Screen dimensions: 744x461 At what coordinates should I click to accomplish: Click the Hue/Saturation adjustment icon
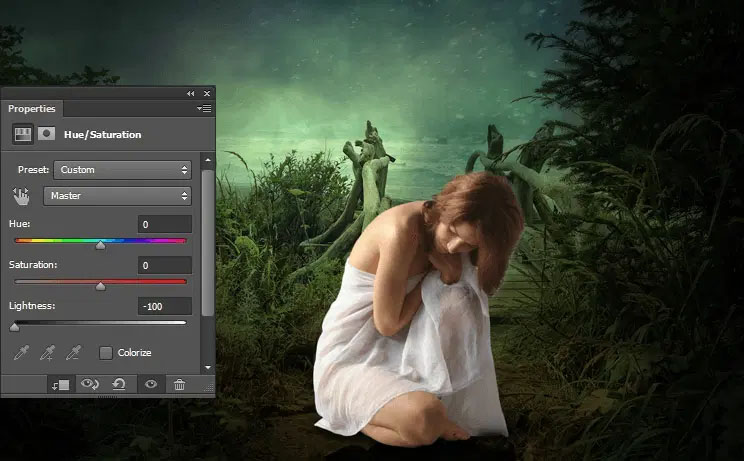pyautogui.click(x=23, y=134)
